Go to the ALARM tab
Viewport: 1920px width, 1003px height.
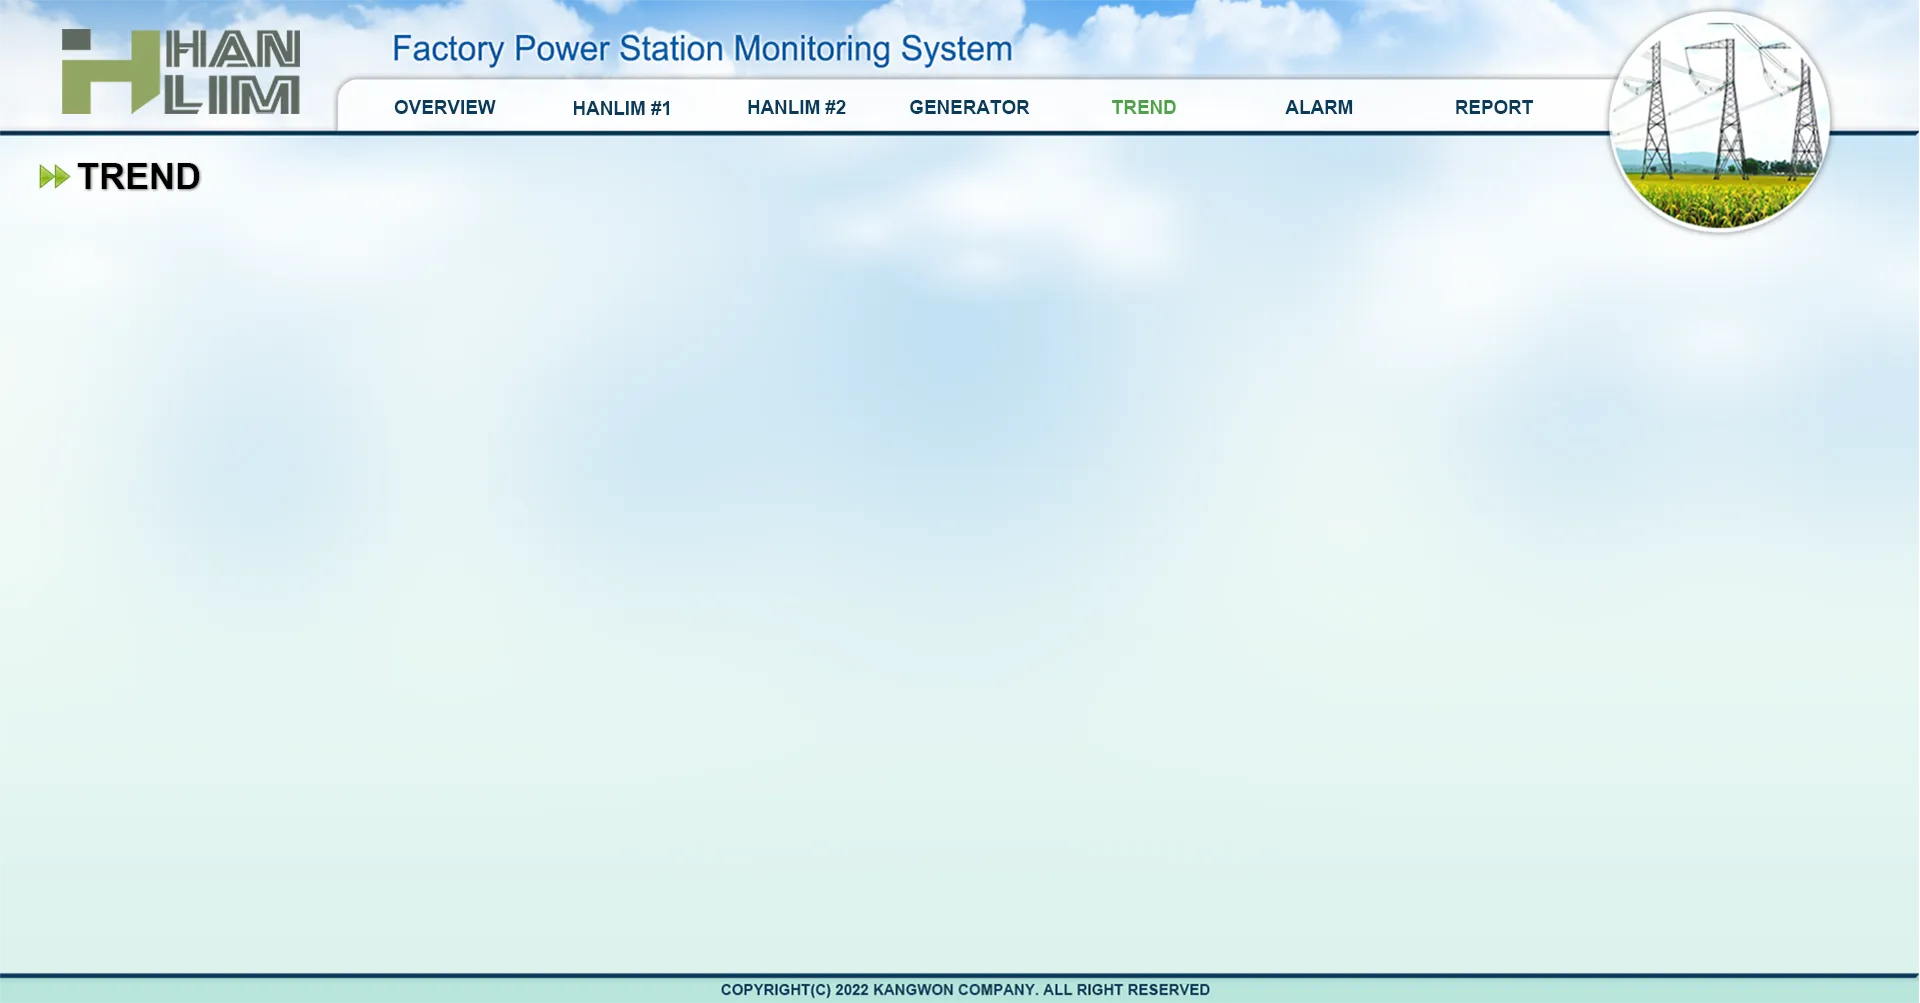[1318, 107]
